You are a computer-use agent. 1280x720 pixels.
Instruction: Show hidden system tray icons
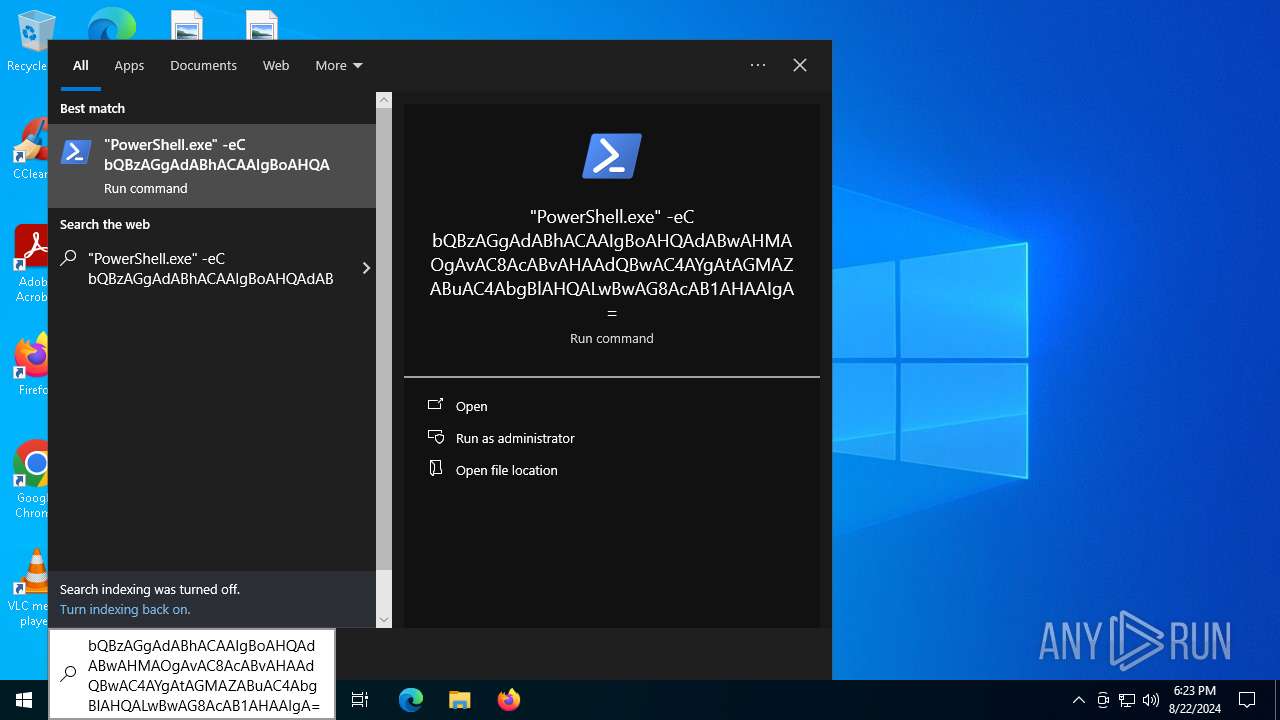1078,700
